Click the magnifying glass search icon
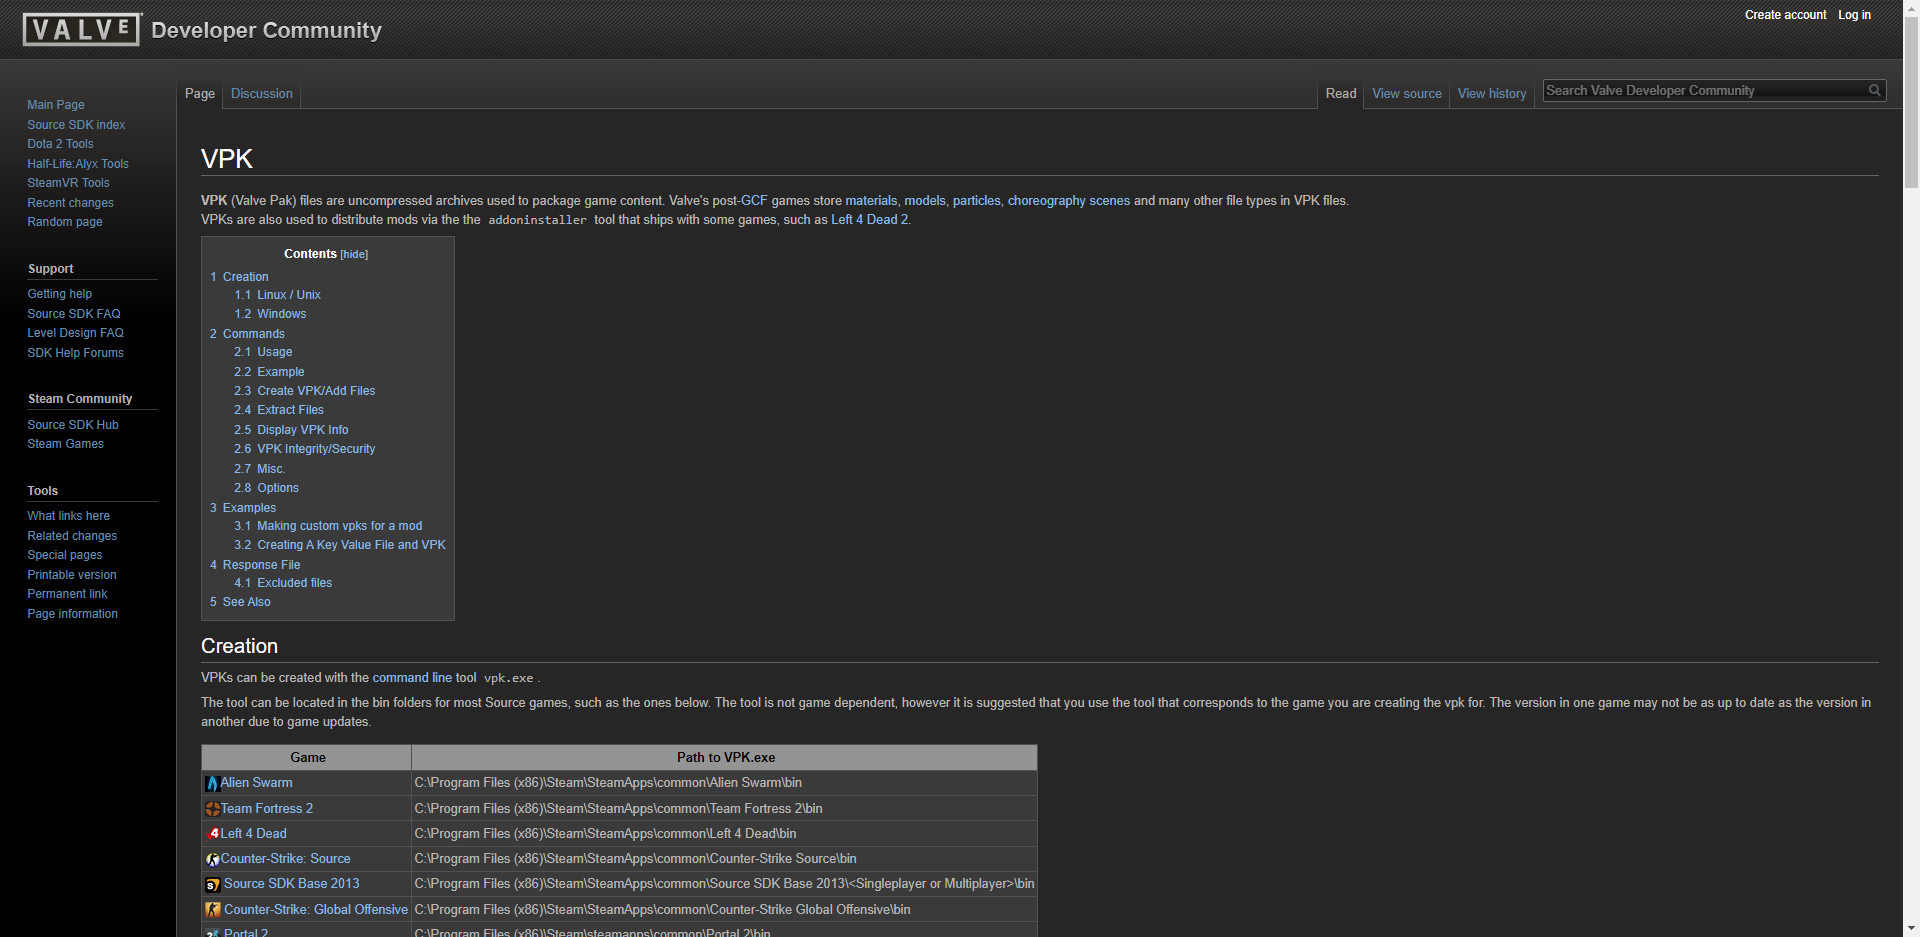Image resolution: width=1920 pixels, height=937 pixels. [x=1874, y=91]
